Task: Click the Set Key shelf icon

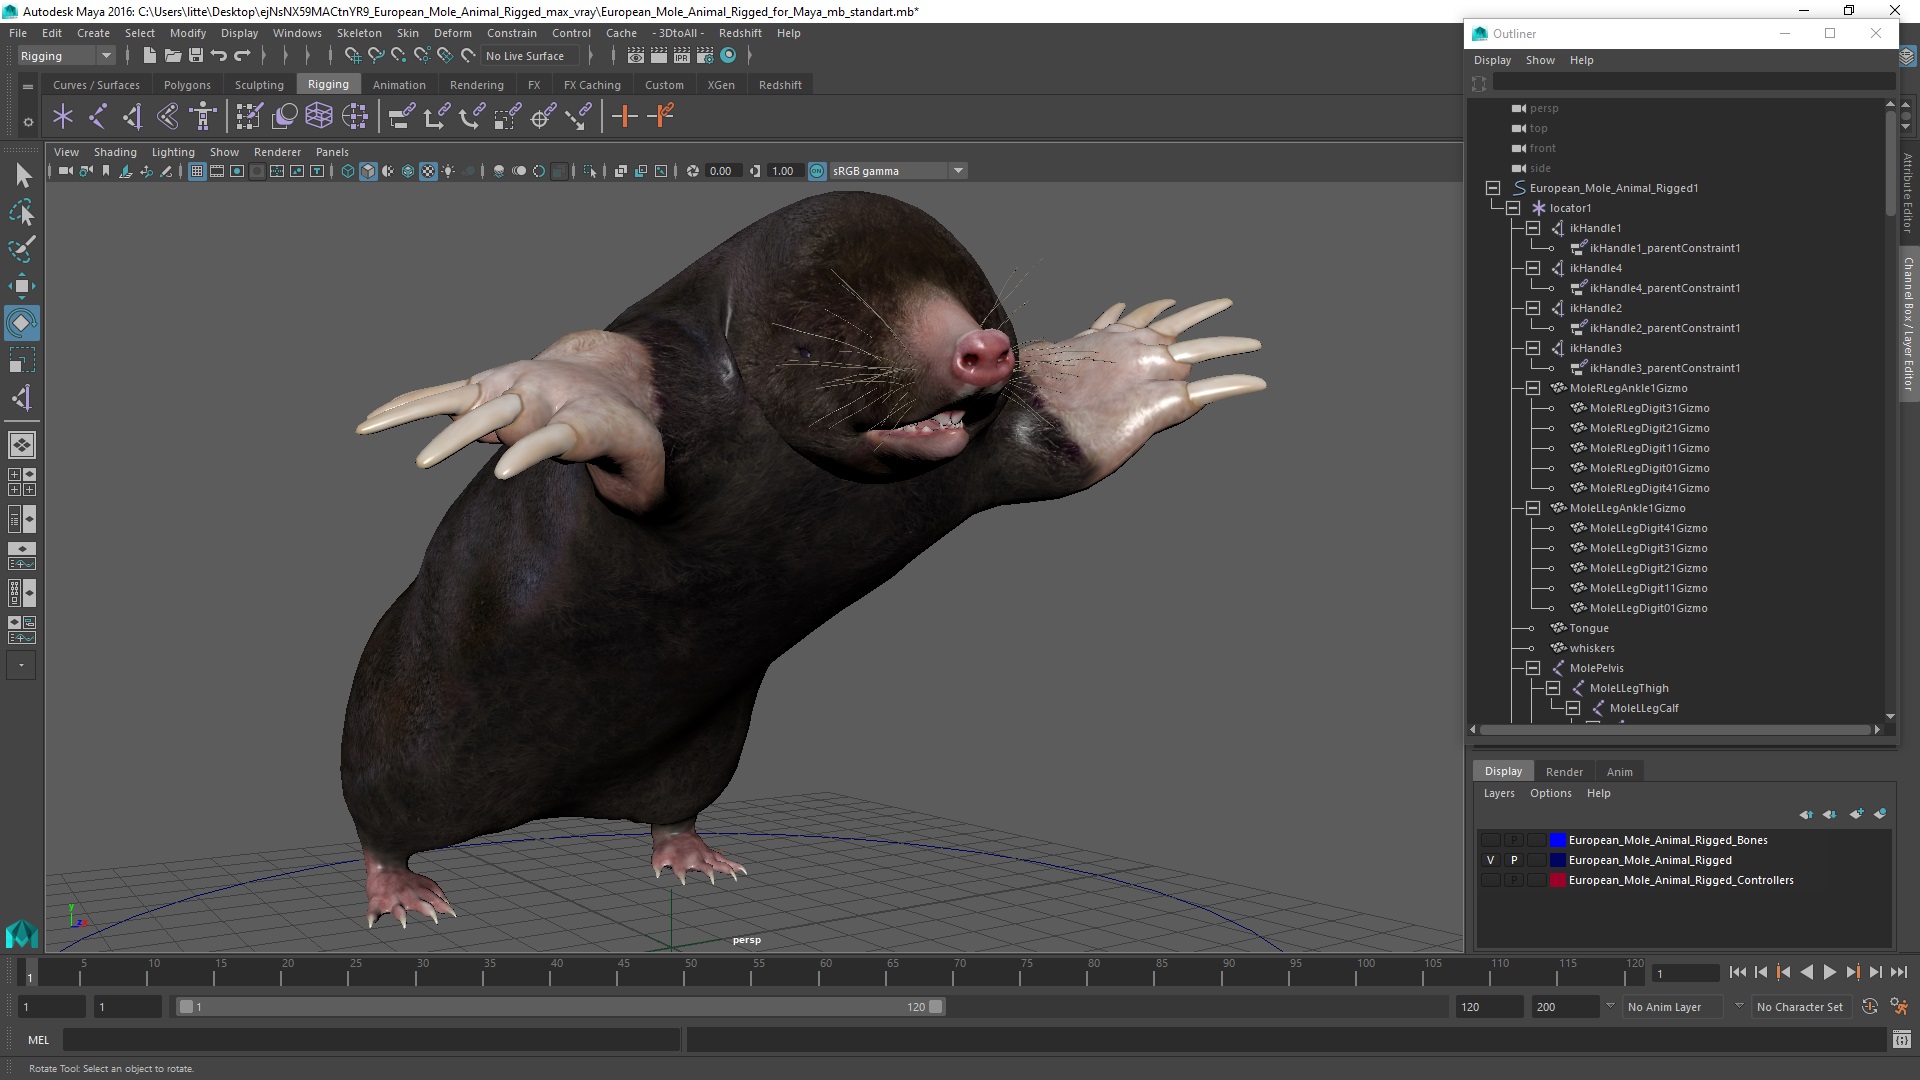Action: point(625,117)
